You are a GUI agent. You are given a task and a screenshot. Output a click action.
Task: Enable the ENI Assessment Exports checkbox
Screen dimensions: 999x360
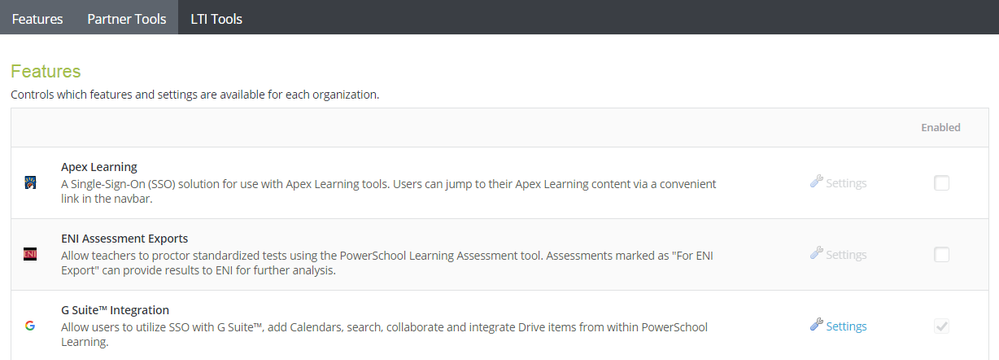941,255
